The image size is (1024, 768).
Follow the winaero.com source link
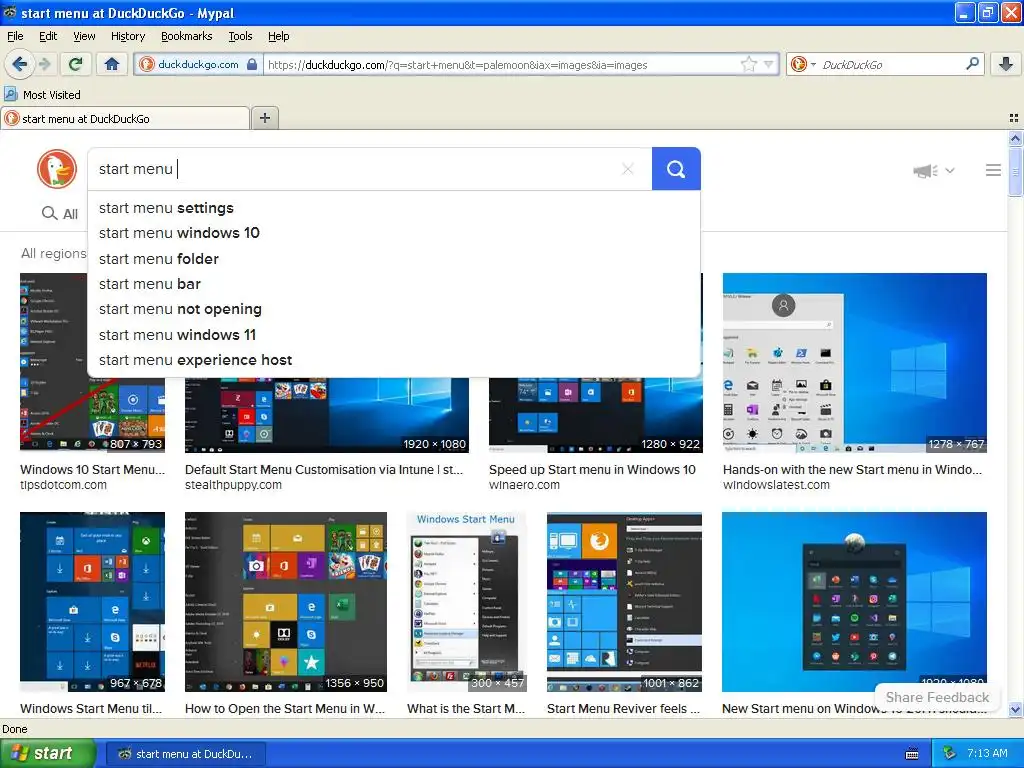524,485
